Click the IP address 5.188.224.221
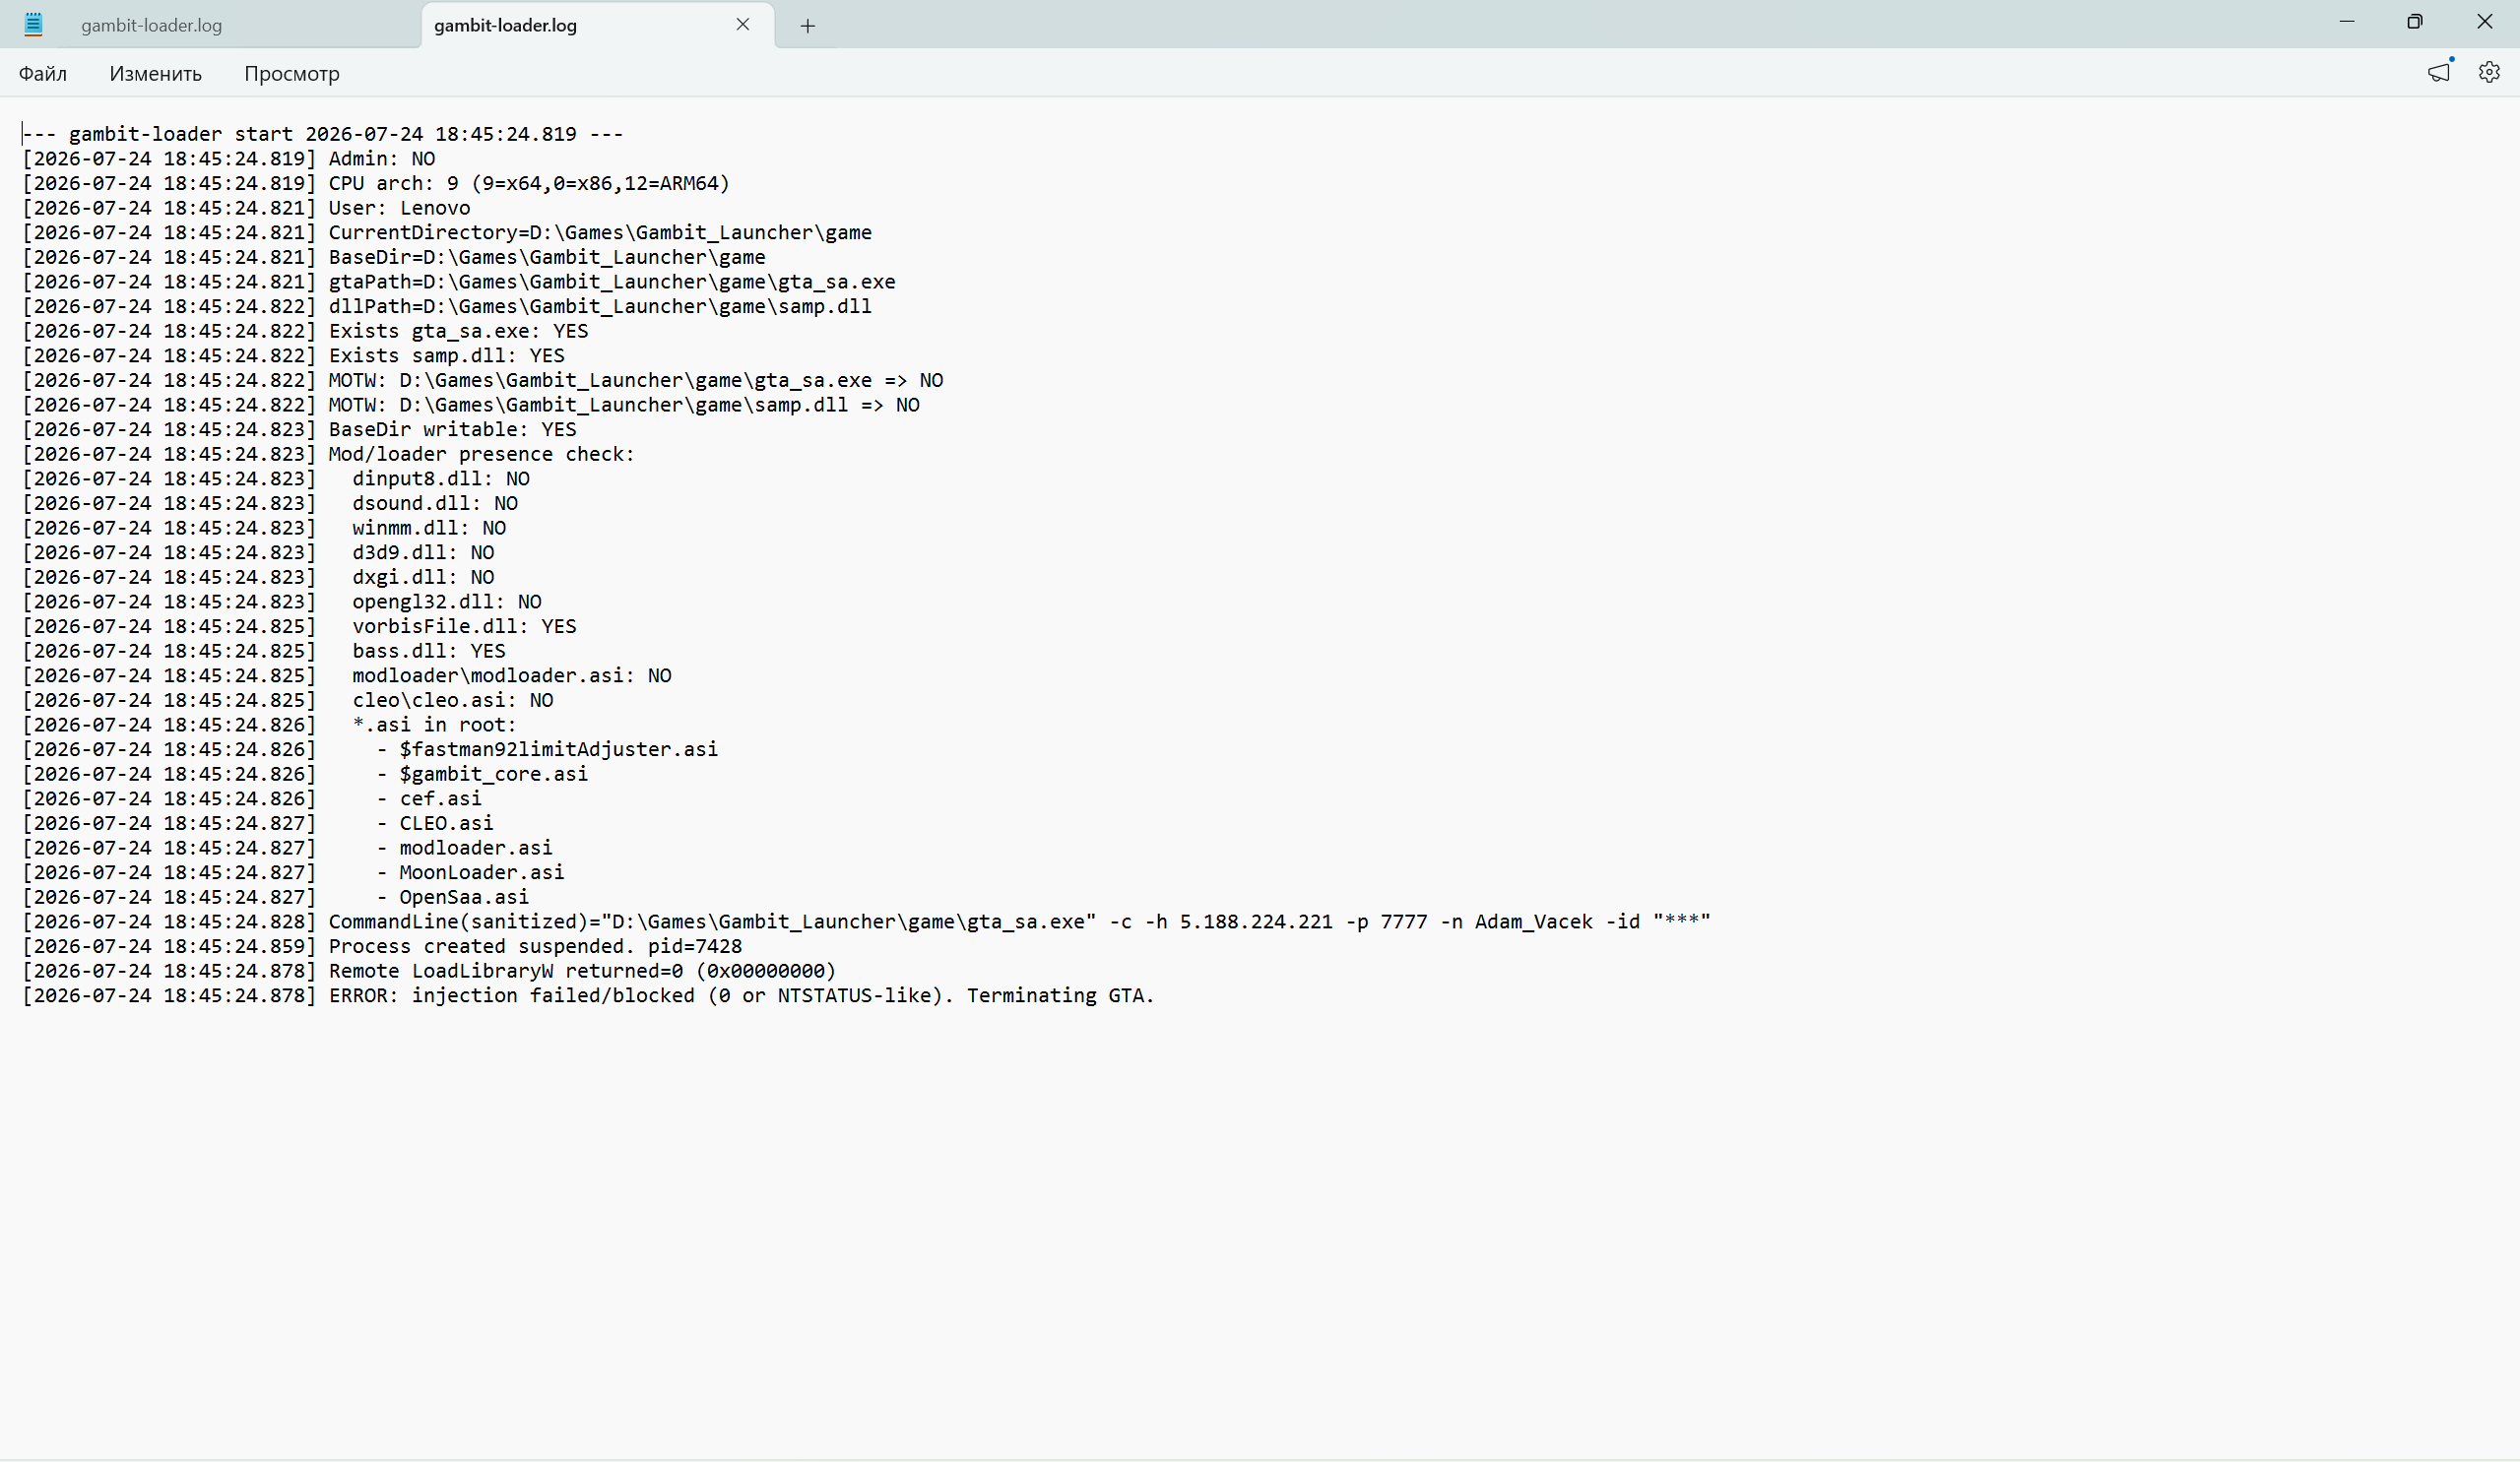Viewport: 2520px width, 1462px height. pyautogui.click(x=1256, y=921)
